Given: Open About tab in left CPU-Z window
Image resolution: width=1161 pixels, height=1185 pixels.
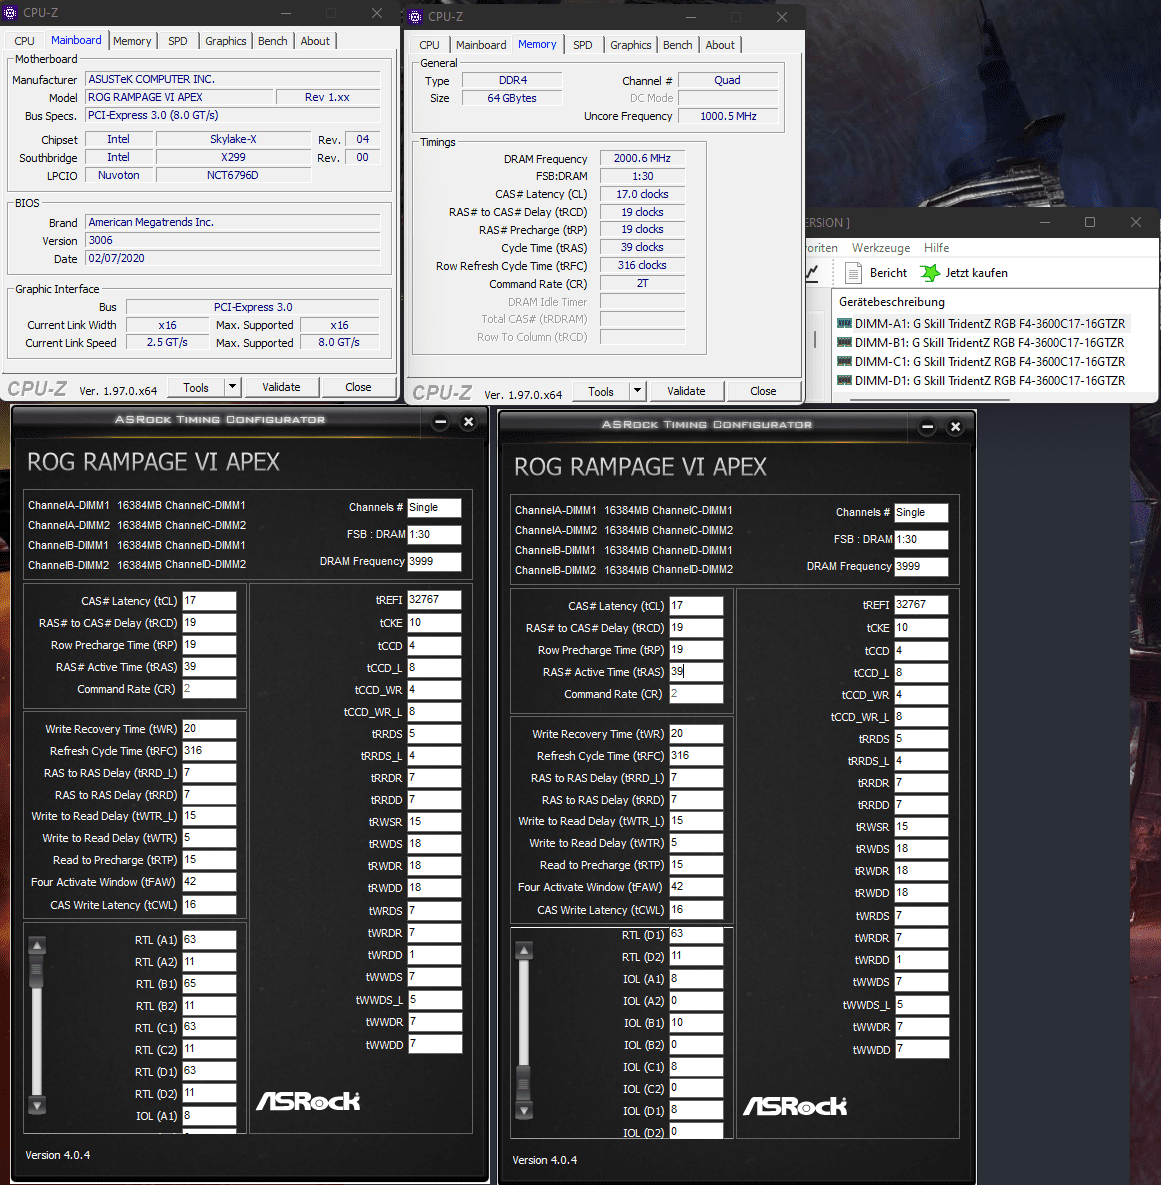Looking at the screenshot, I should coord(314,41).
